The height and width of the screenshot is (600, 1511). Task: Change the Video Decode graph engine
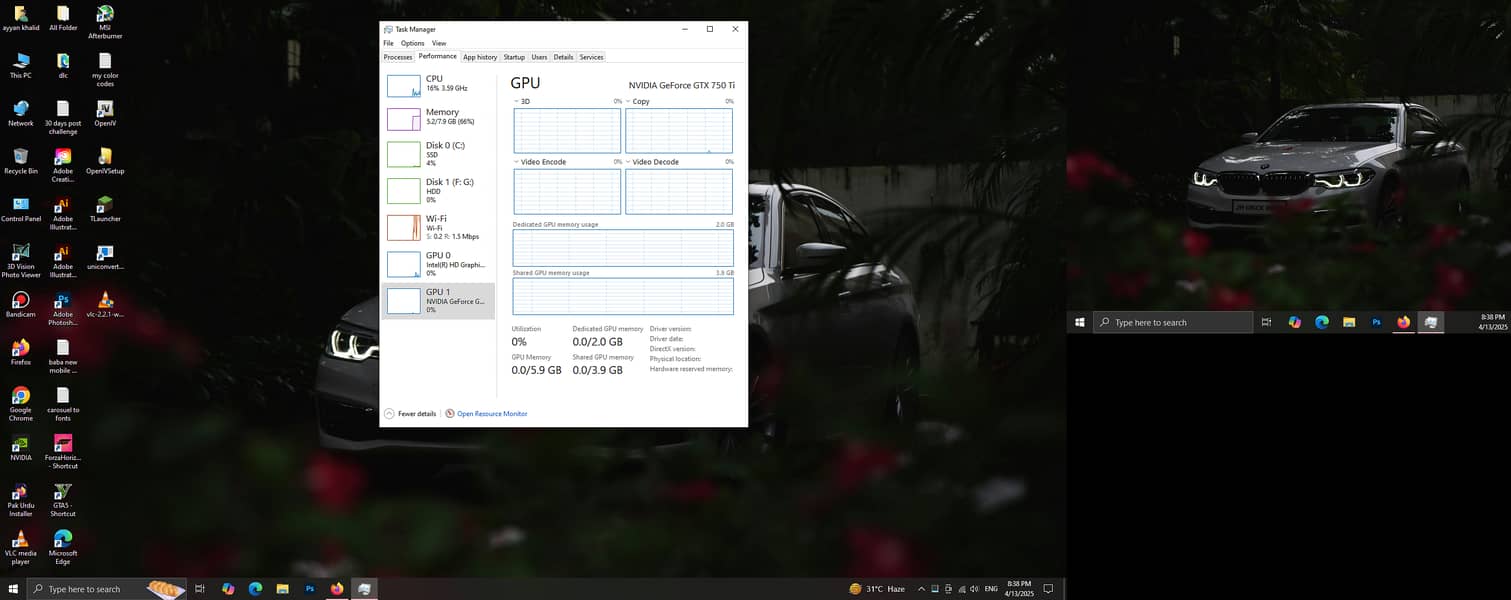pyautogui.click(x=629, y=162)
